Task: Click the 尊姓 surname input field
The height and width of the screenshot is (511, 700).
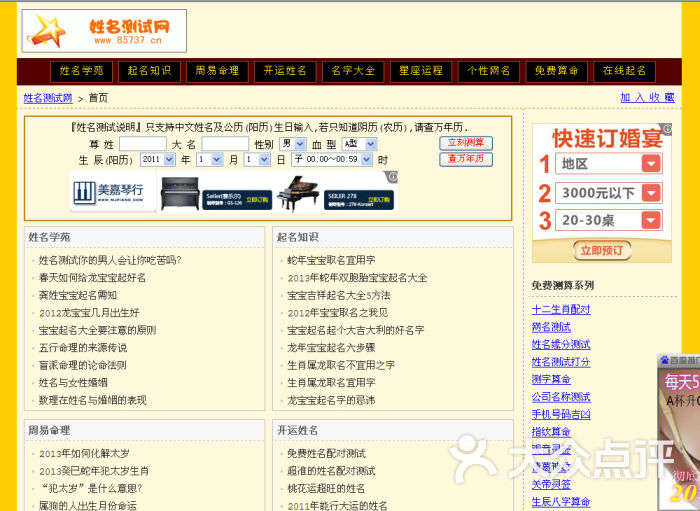Action: coord(143,144)
